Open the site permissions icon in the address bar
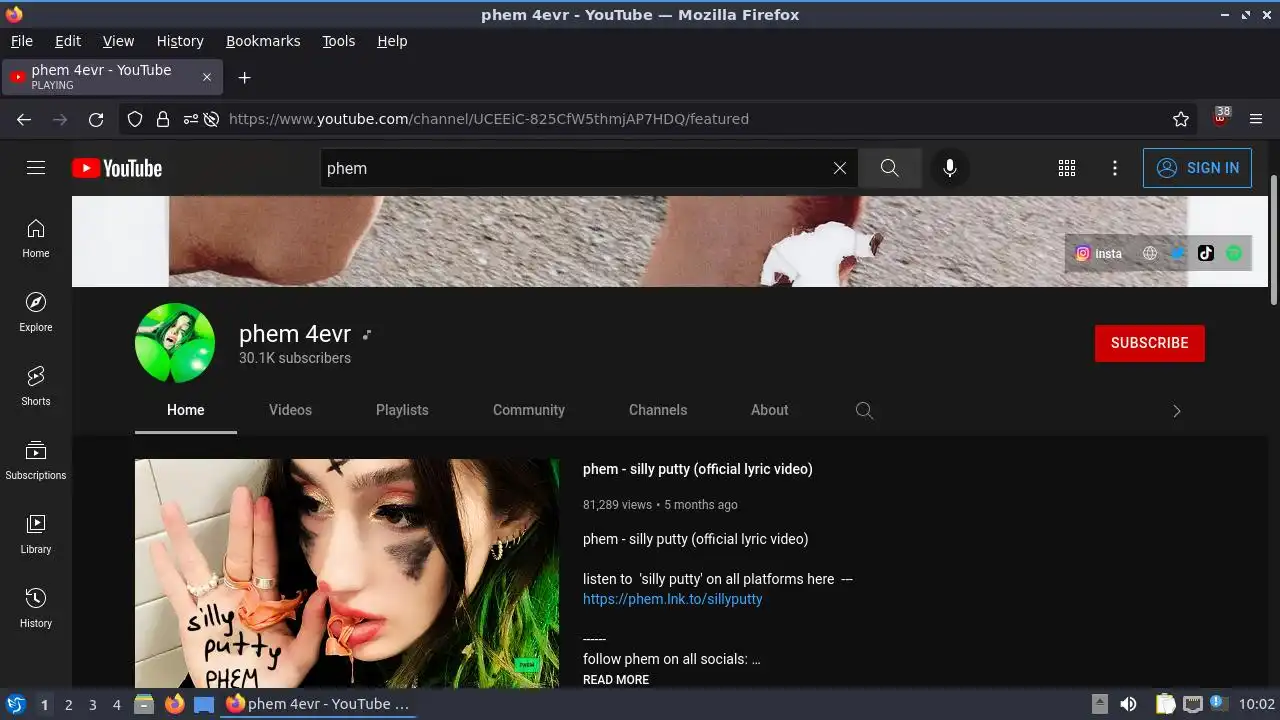 (190, 119)
